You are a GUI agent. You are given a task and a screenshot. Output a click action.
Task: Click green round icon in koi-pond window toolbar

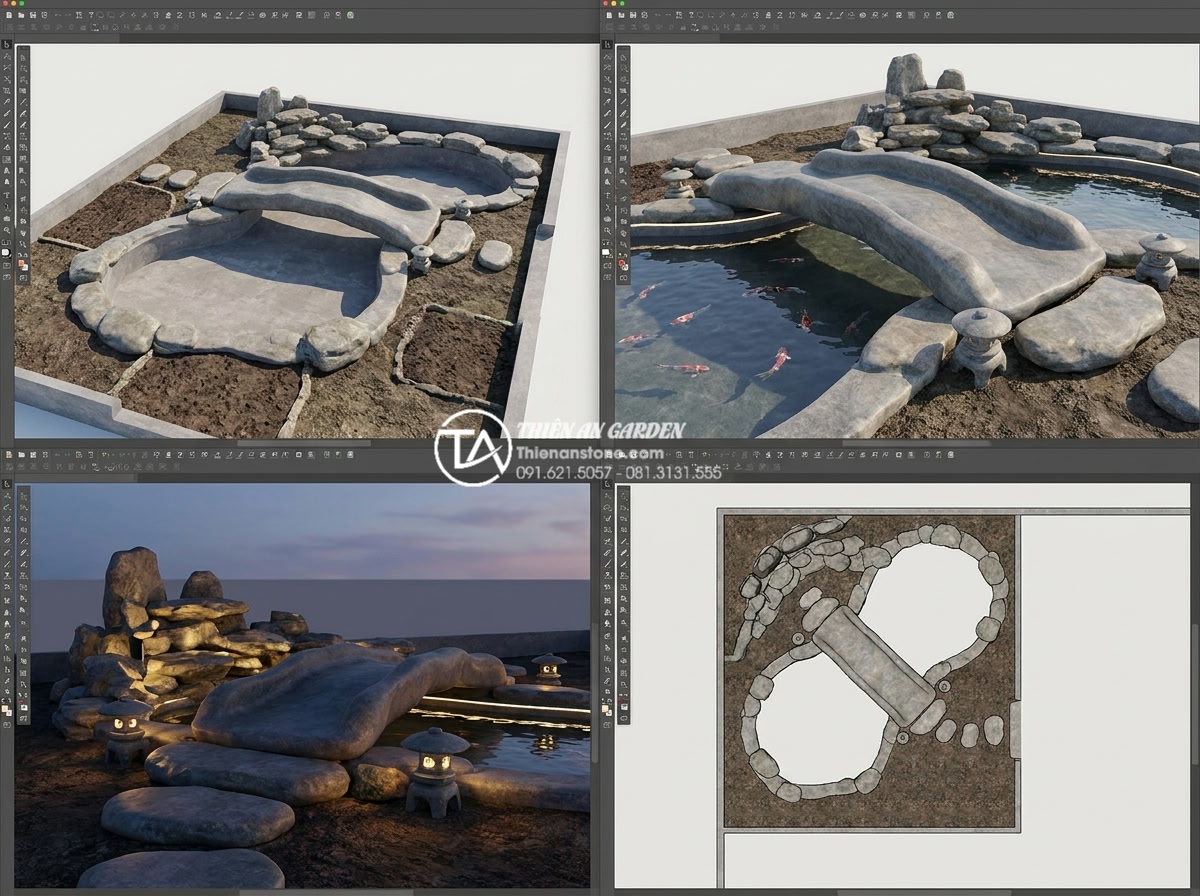(950, 15)
